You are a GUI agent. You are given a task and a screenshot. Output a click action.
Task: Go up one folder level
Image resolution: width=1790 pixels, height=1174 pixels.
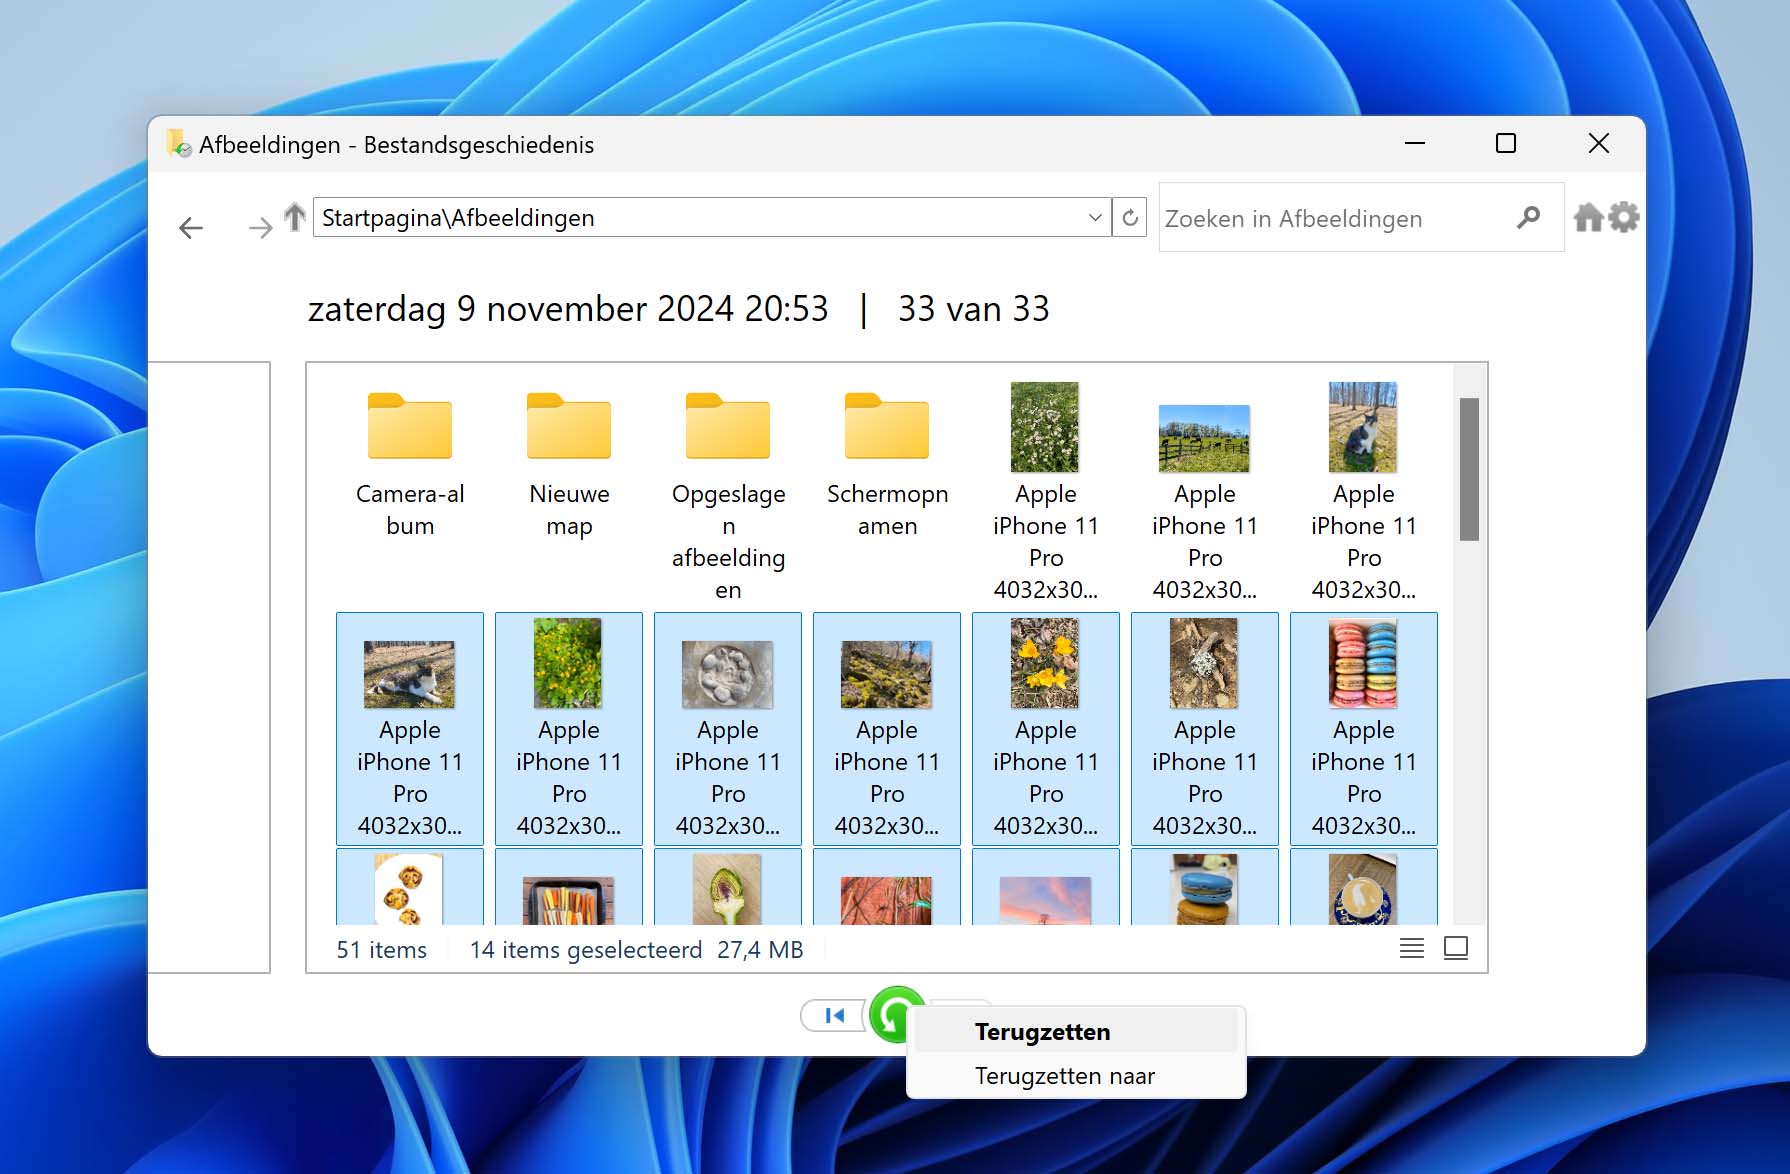(x=294, y=217)
